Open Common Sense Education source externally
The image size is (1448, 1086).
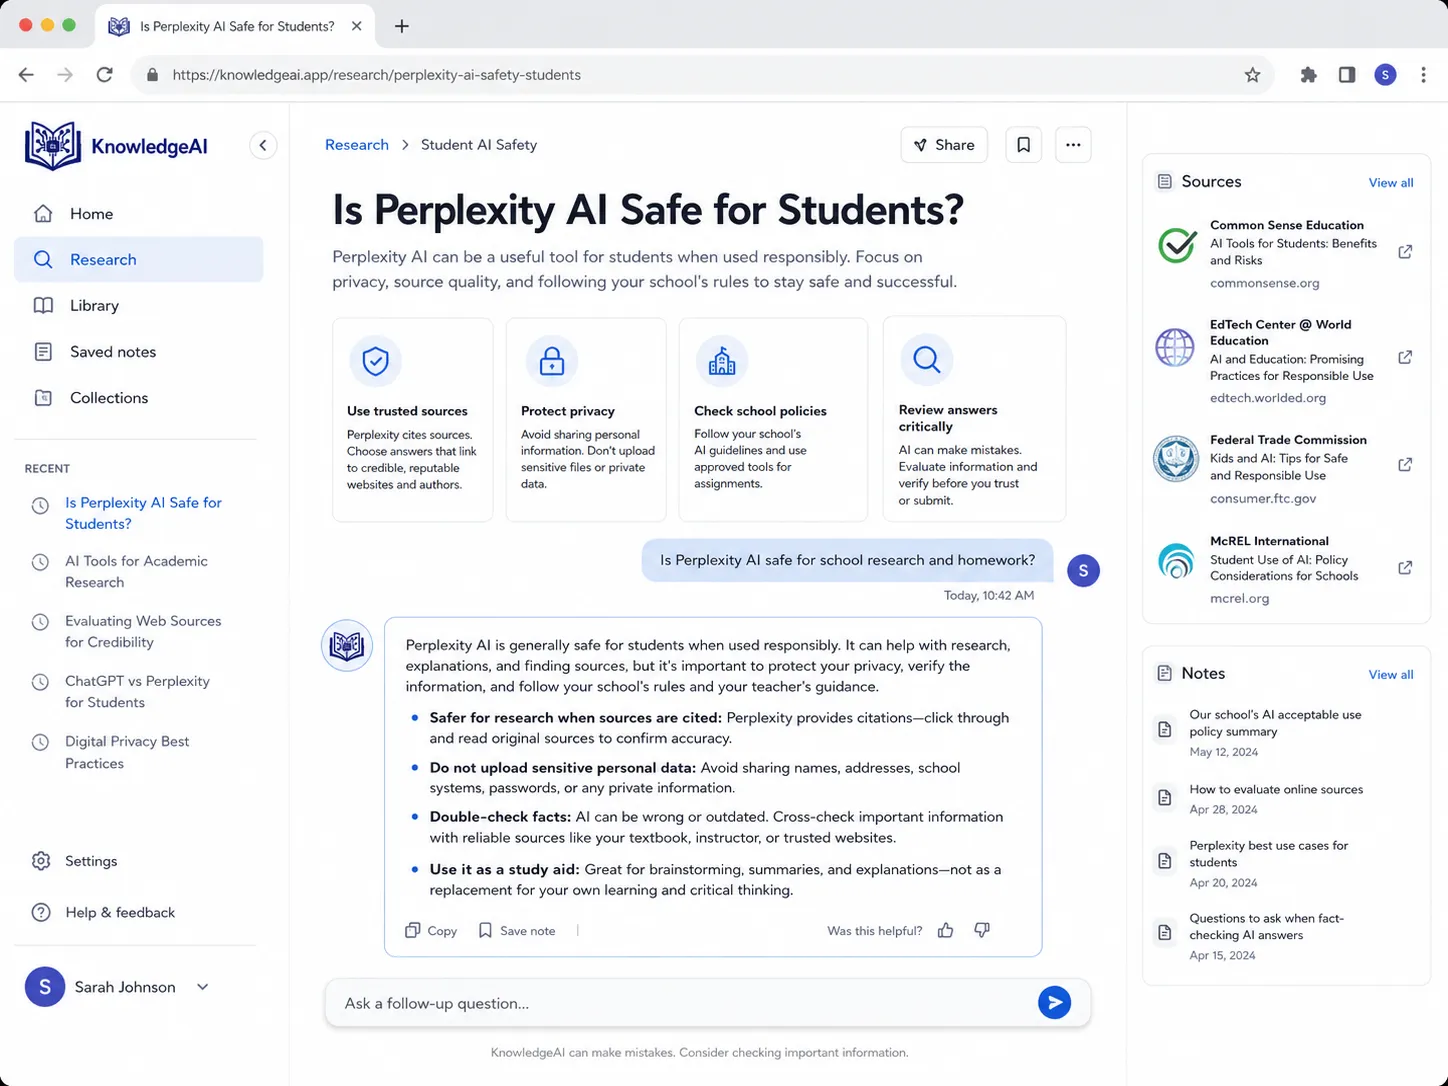(x=1405, y=252)
